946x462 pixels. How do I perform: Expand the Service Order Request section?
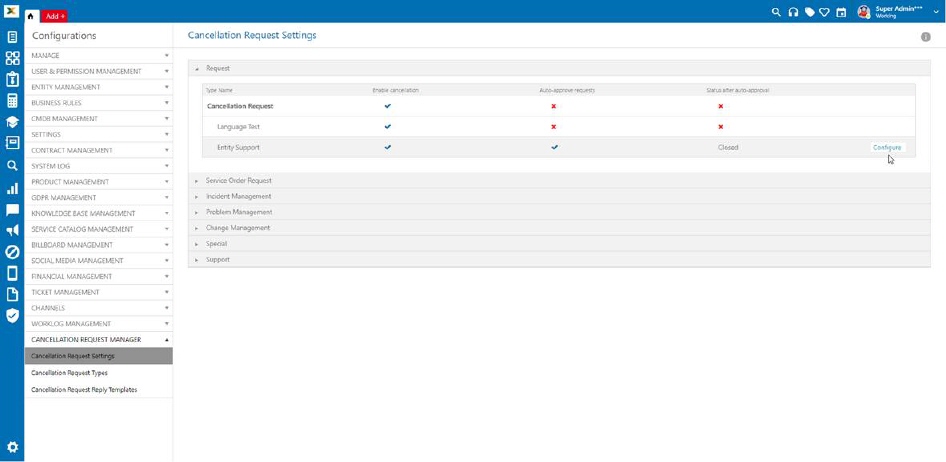(238, 181)
